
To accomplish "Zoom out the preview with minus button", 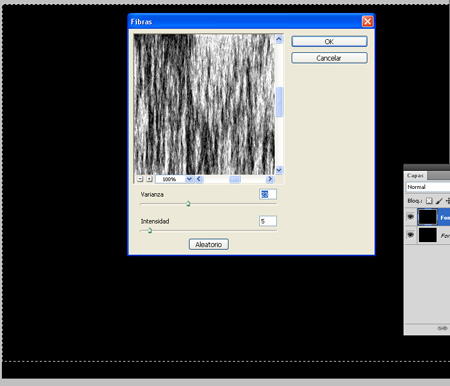I will point(140,179).
